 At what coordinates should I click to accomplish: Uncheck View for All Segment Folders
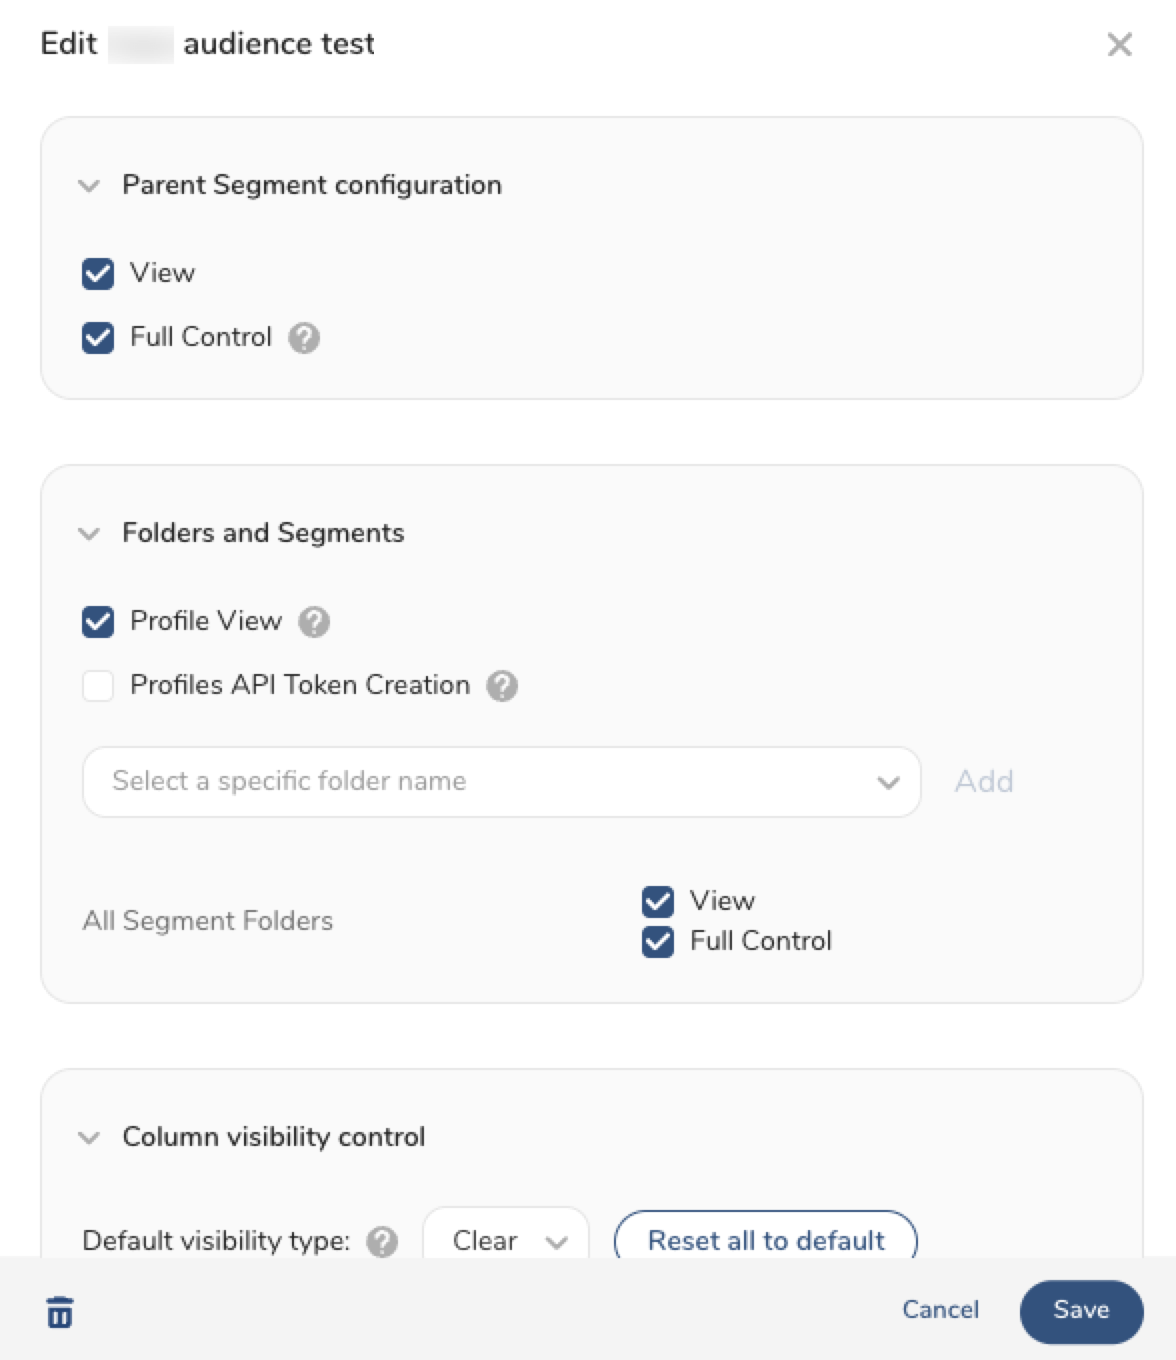(658, 901)
